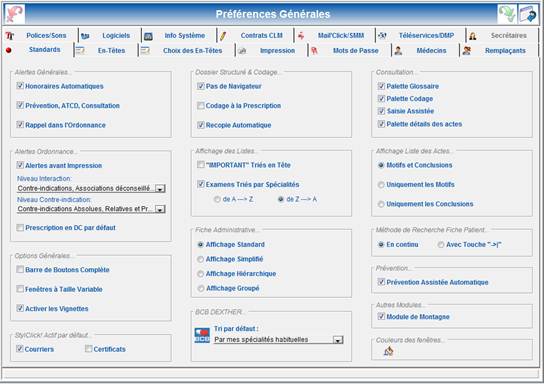Click the BCB Dexther logo icon

coord(202,335)
